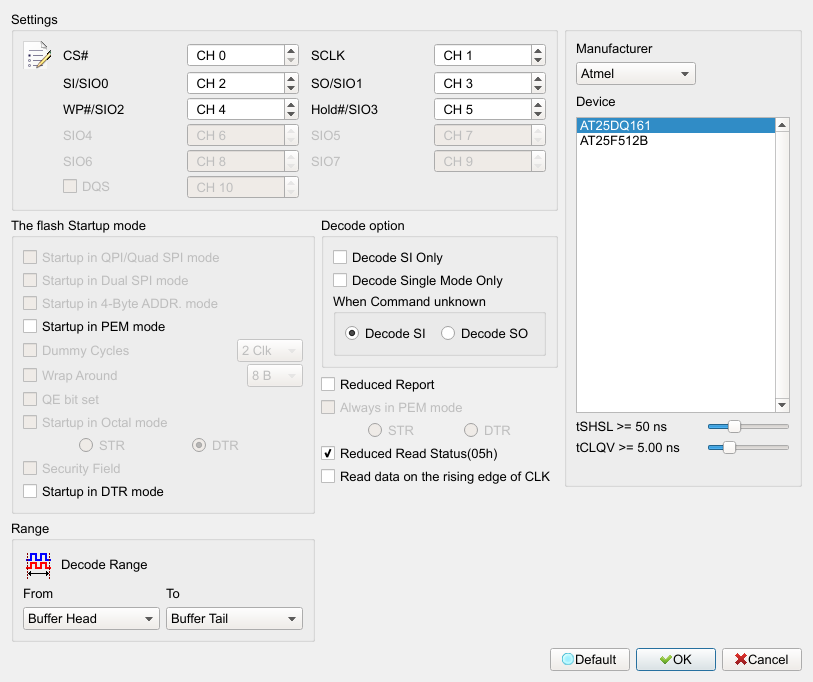This screenshot has height=682, width=813.
Task: Decrement the SO/SIO1 channel spinner
Action: point(538,88)
